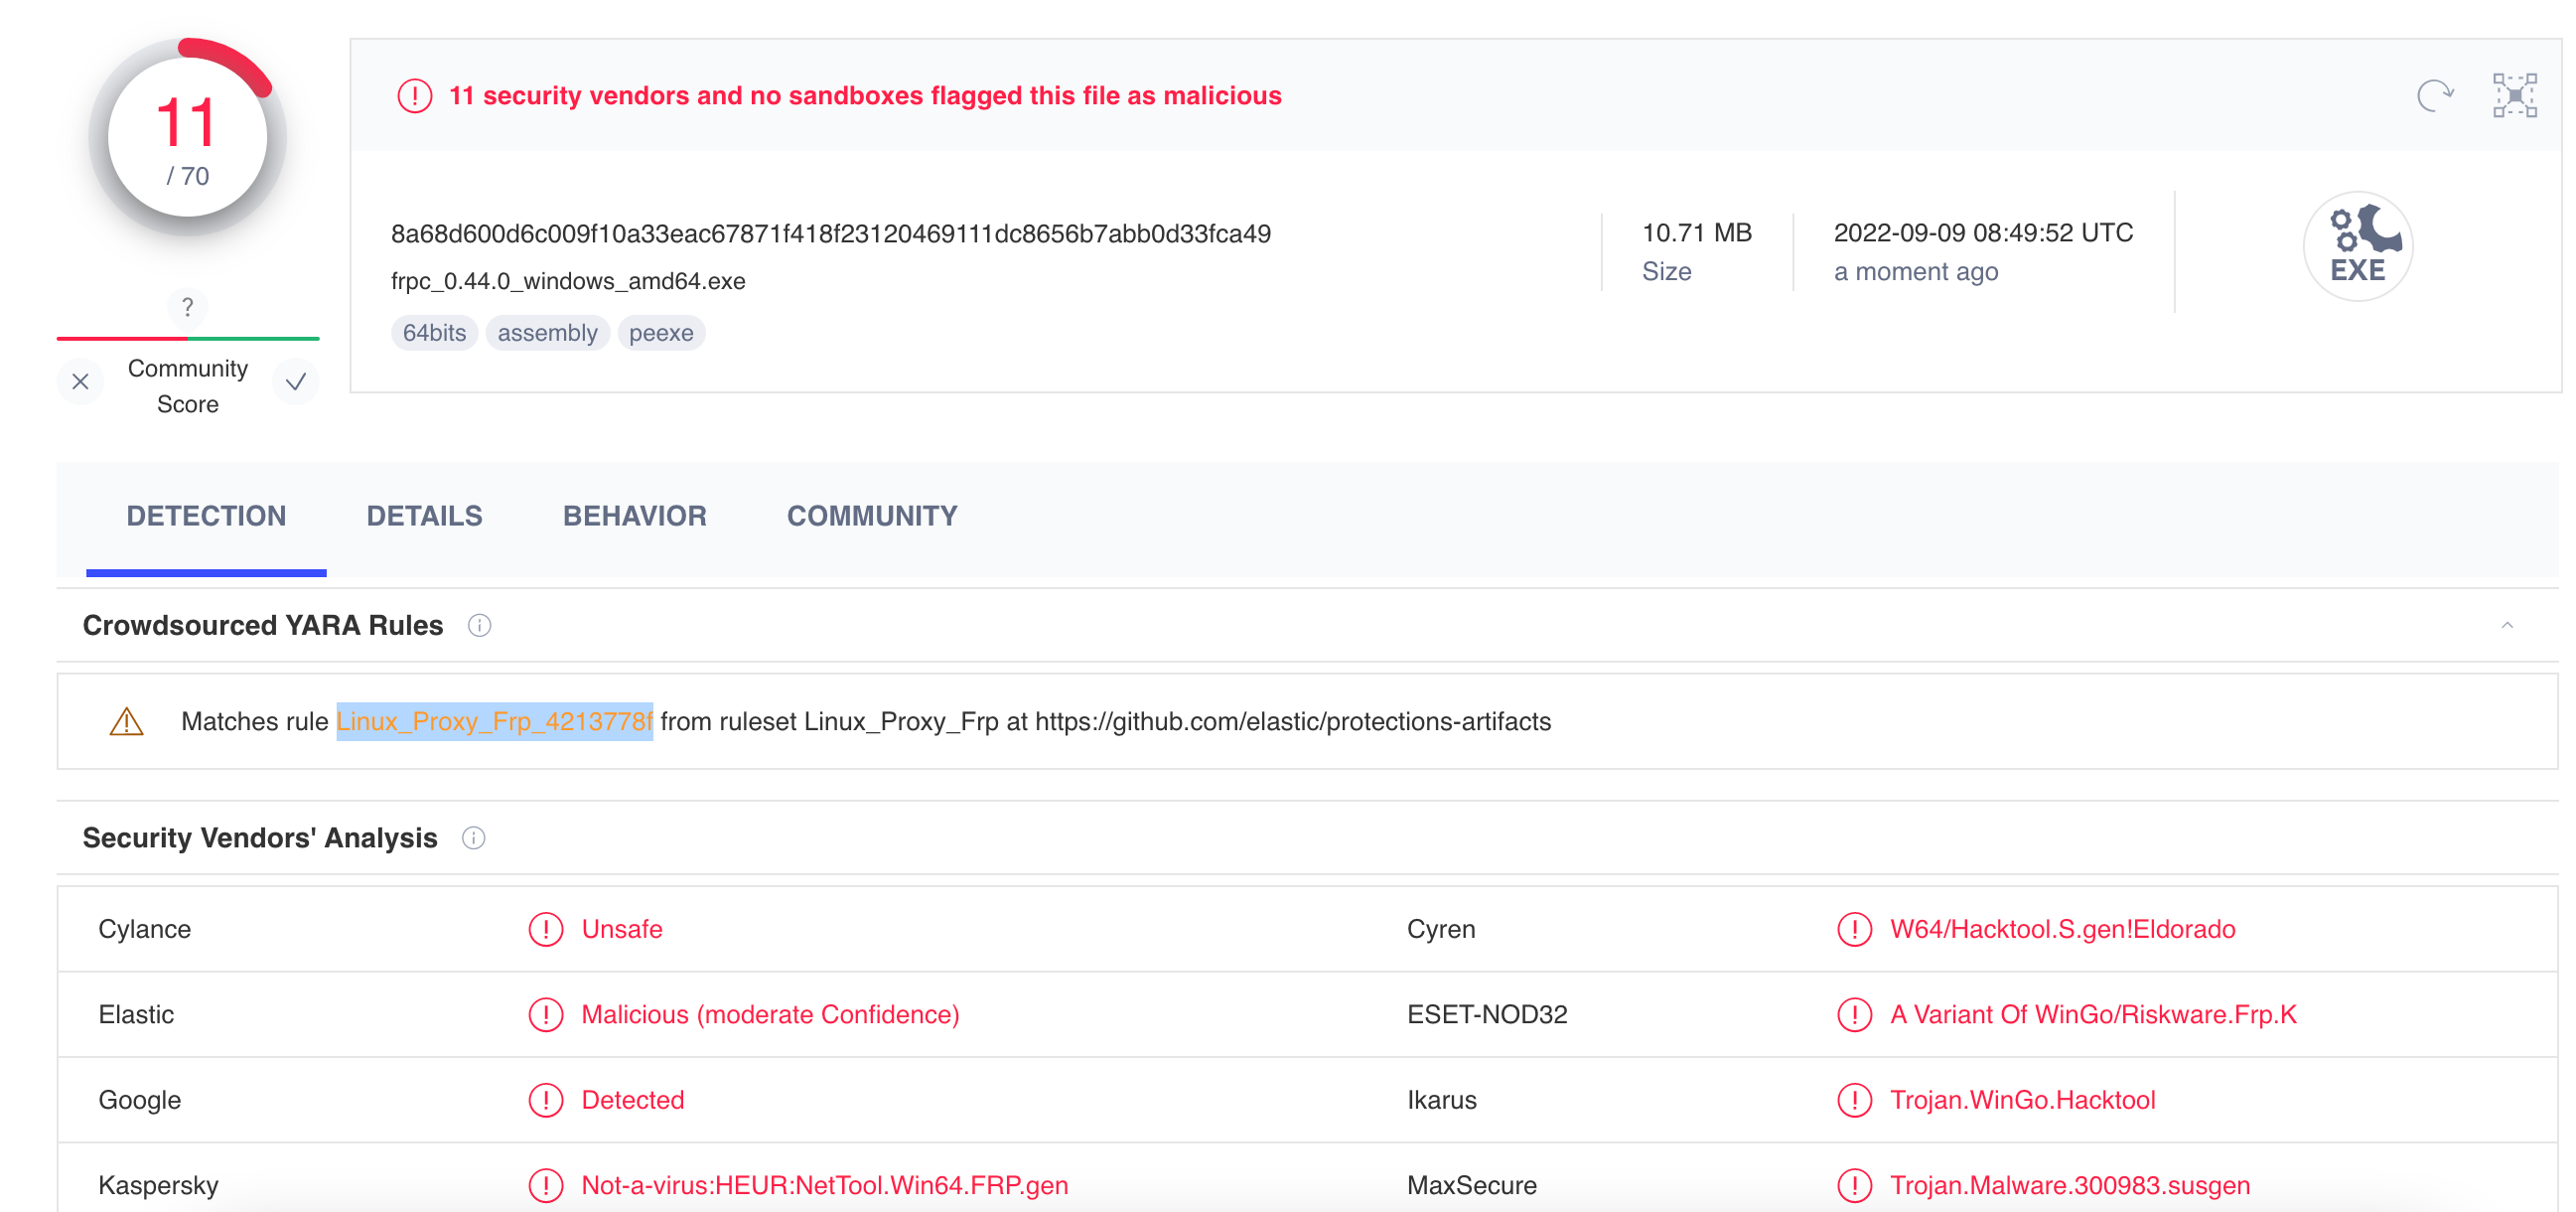Image resolution: width=2576 pixels, height=1212 pixels.
Task: Click the reanalyze refresh icon
Action: tap(2434, 96)
